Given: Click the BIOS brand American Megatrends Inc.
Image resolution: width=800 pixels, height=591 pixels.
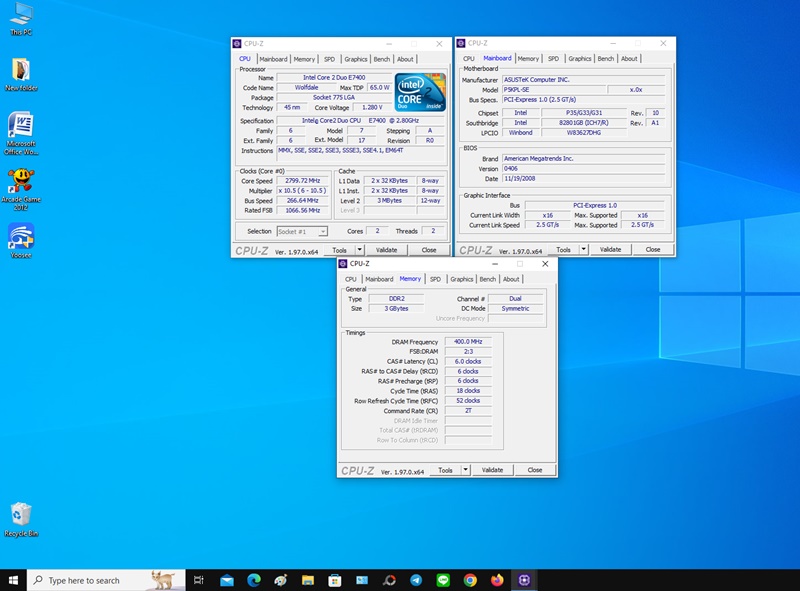Looking at the screenshot, I should 584,159.
